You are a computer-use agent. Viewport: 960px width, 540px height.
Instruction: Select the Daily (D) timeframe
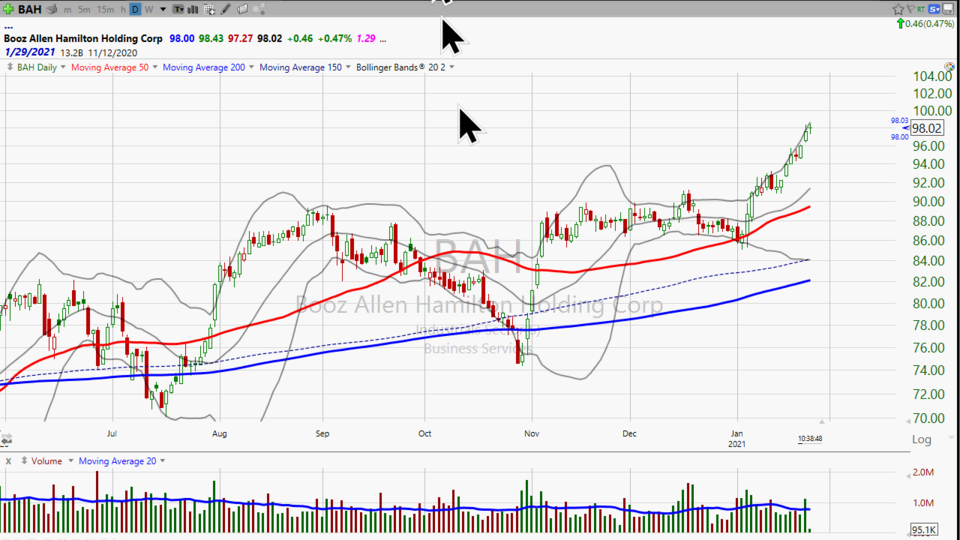135,10
